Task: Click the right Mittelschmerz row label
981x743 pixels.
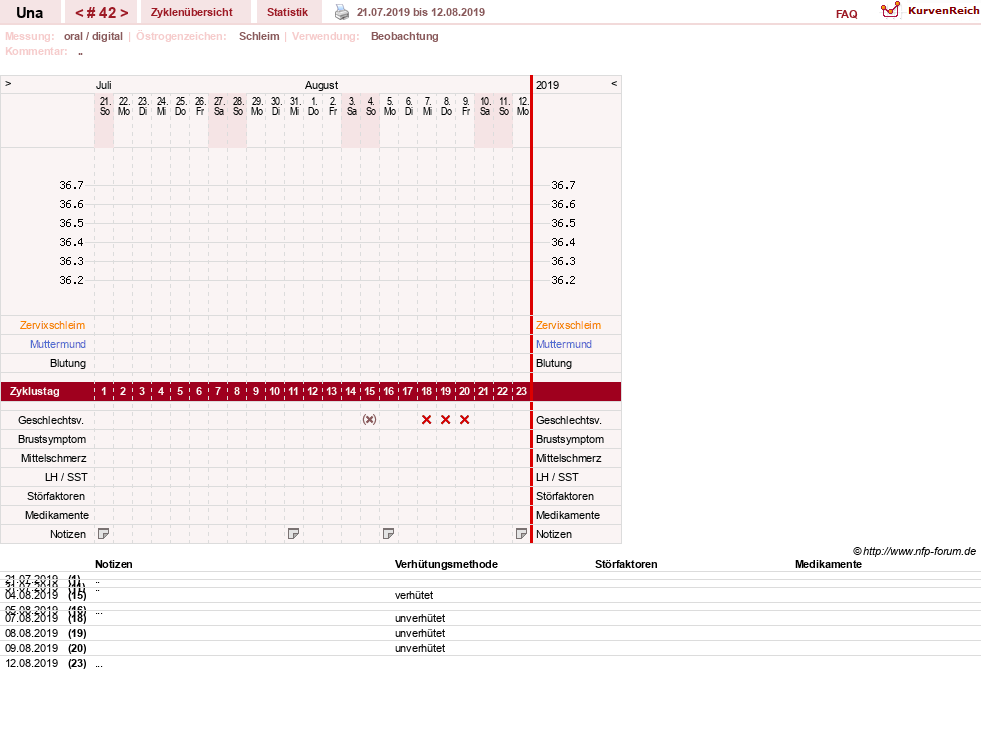Action: pos(568,458)
